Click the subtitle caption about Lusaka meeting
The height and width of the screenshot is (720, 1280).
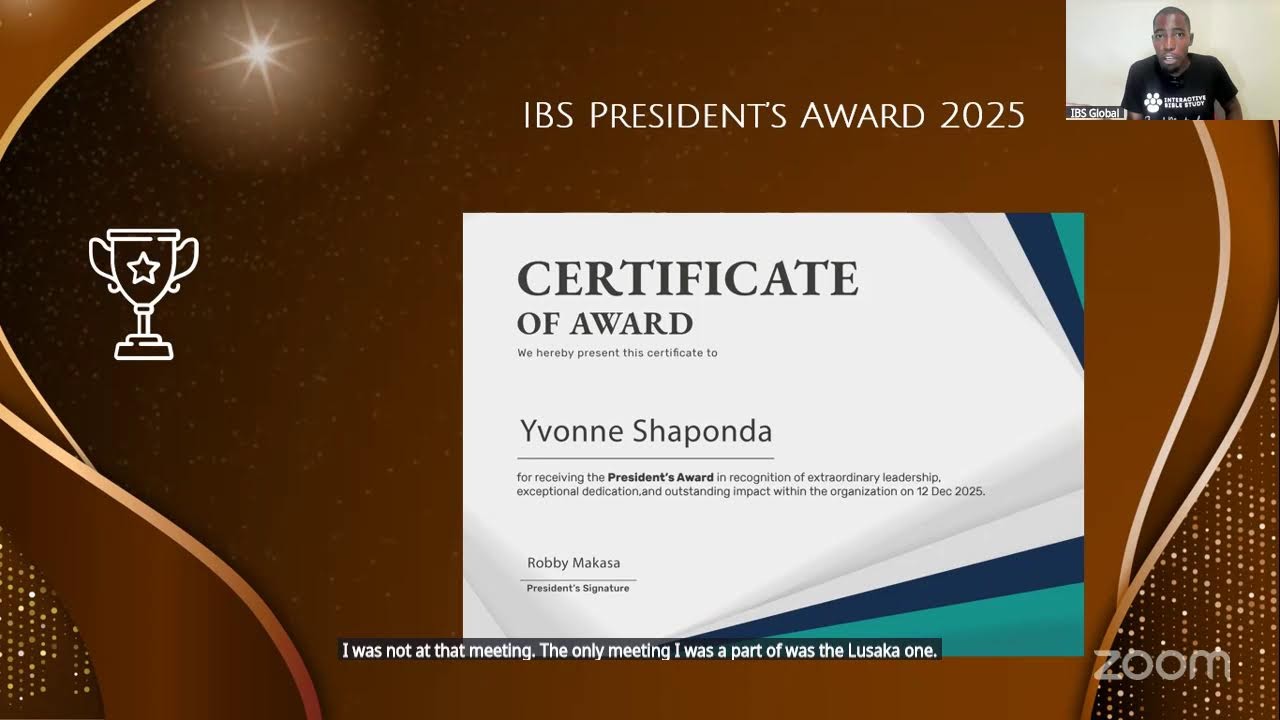tap(640, 650)
